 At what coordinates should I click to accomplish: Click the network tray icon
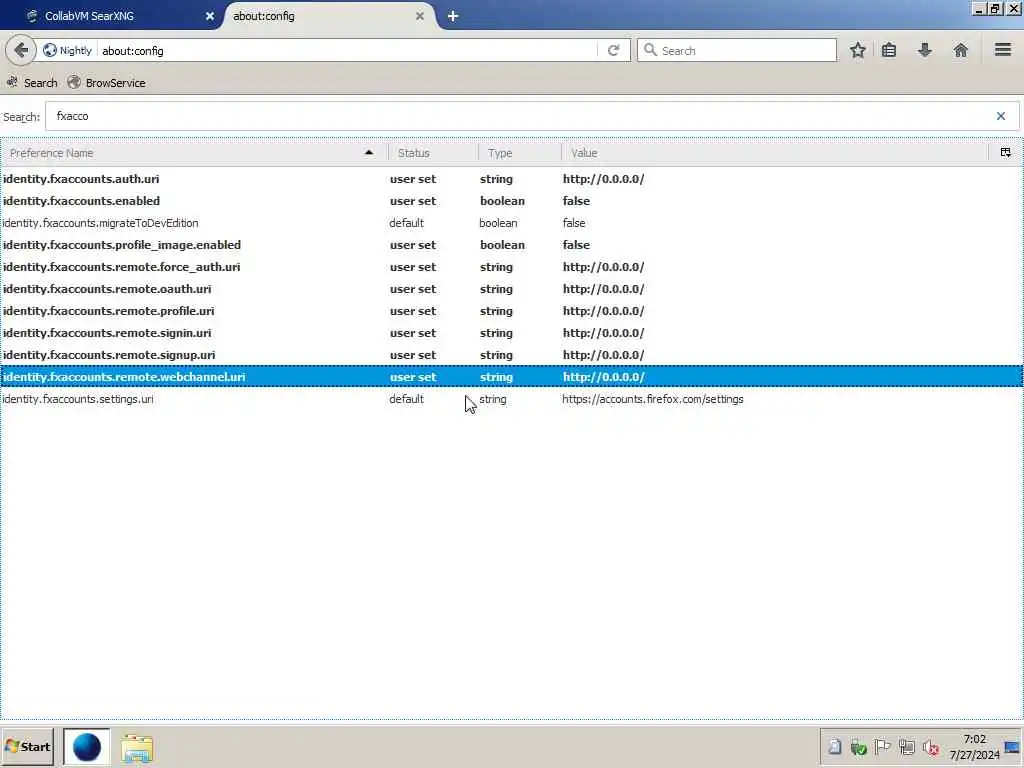906,747
